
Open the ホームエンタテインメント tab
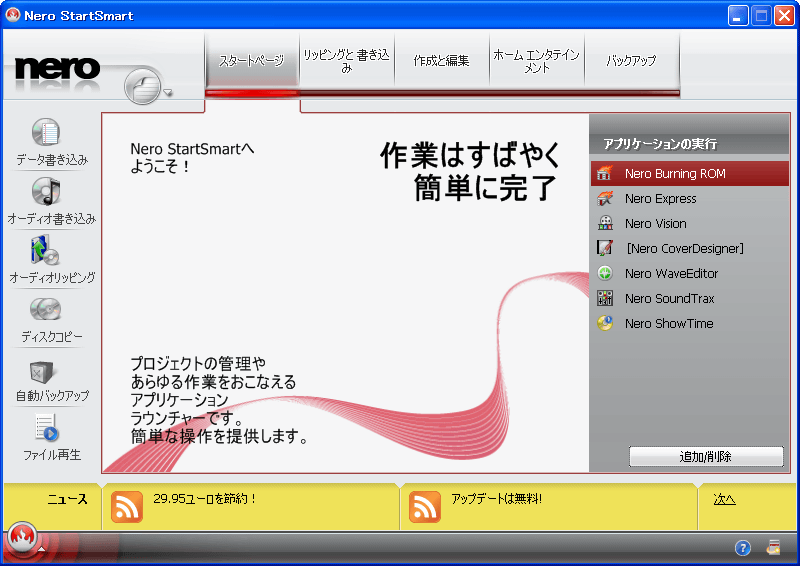pos(536,61)
